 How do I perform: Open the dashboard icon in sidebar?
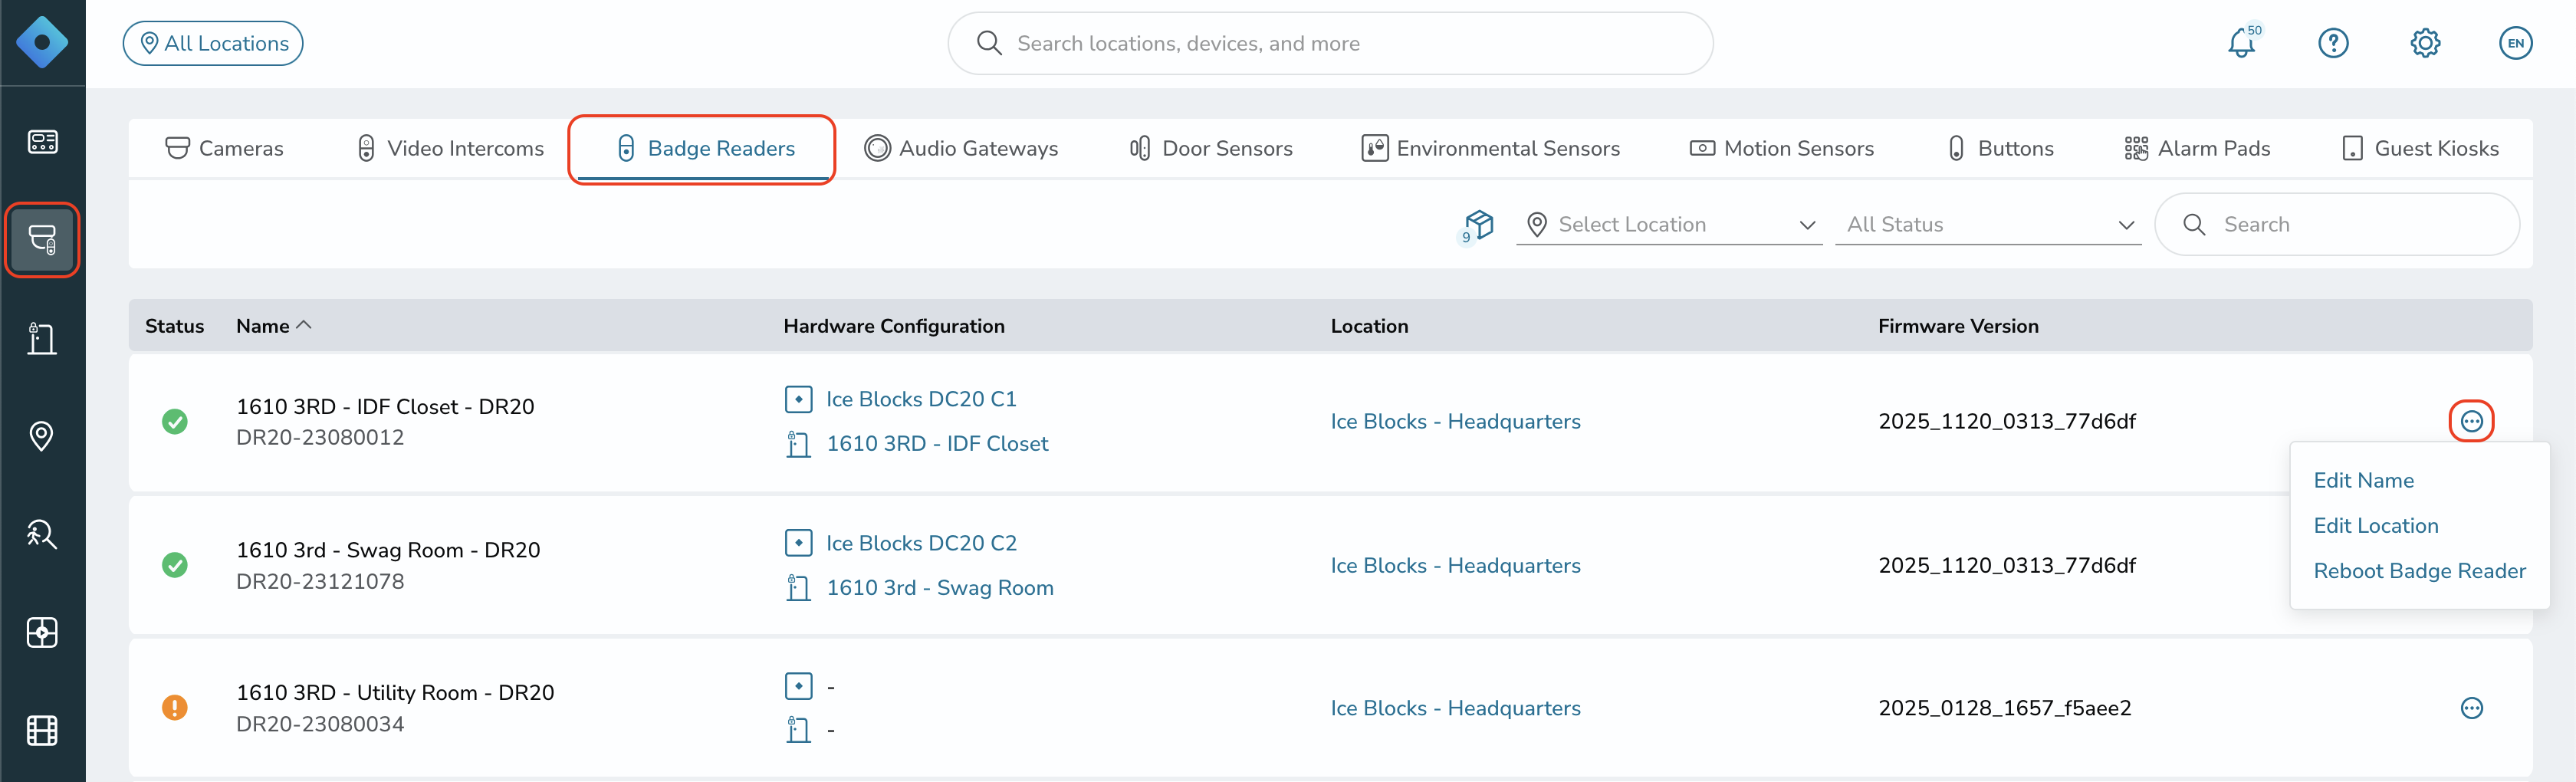(x=42, y=142)
